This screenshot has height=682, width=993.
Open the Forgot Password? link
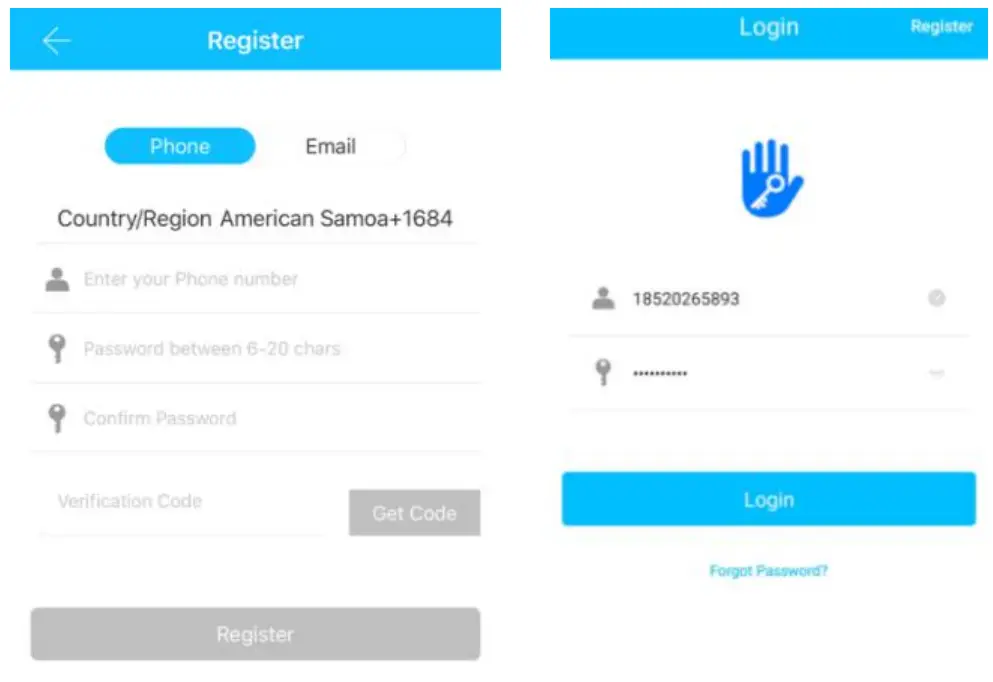click(x=768, y=571)
